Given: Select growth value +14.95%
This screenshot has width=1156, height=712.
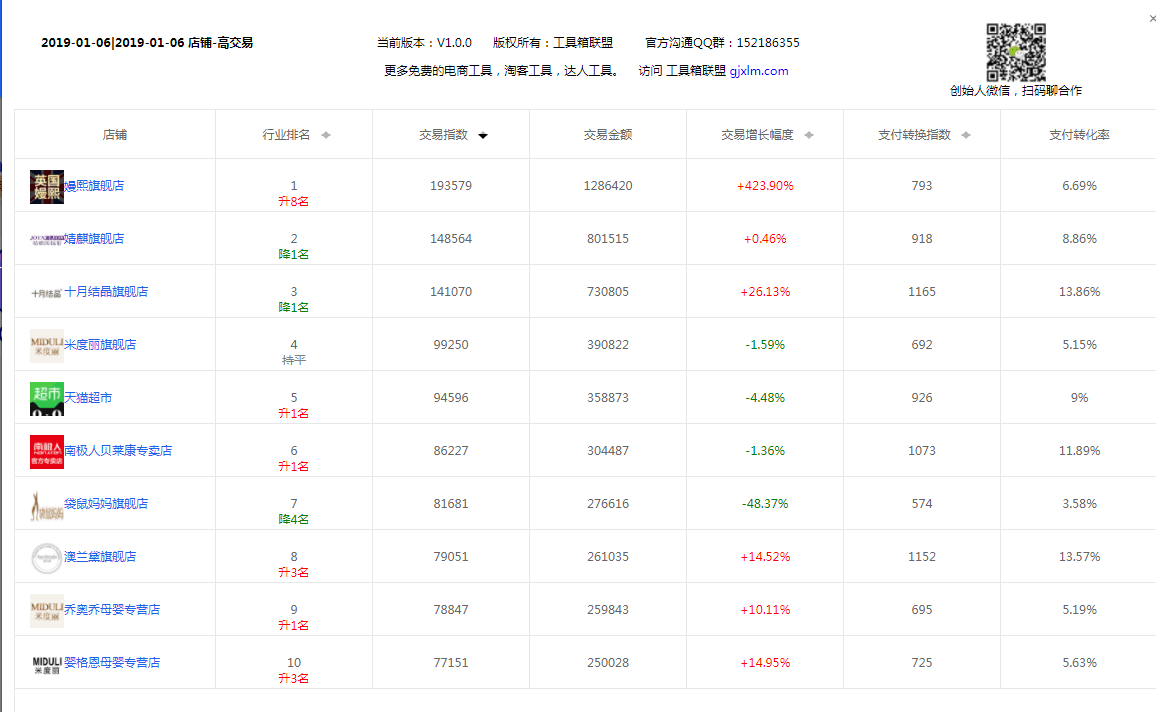Looking at the screenshot, I should (765, 663).
